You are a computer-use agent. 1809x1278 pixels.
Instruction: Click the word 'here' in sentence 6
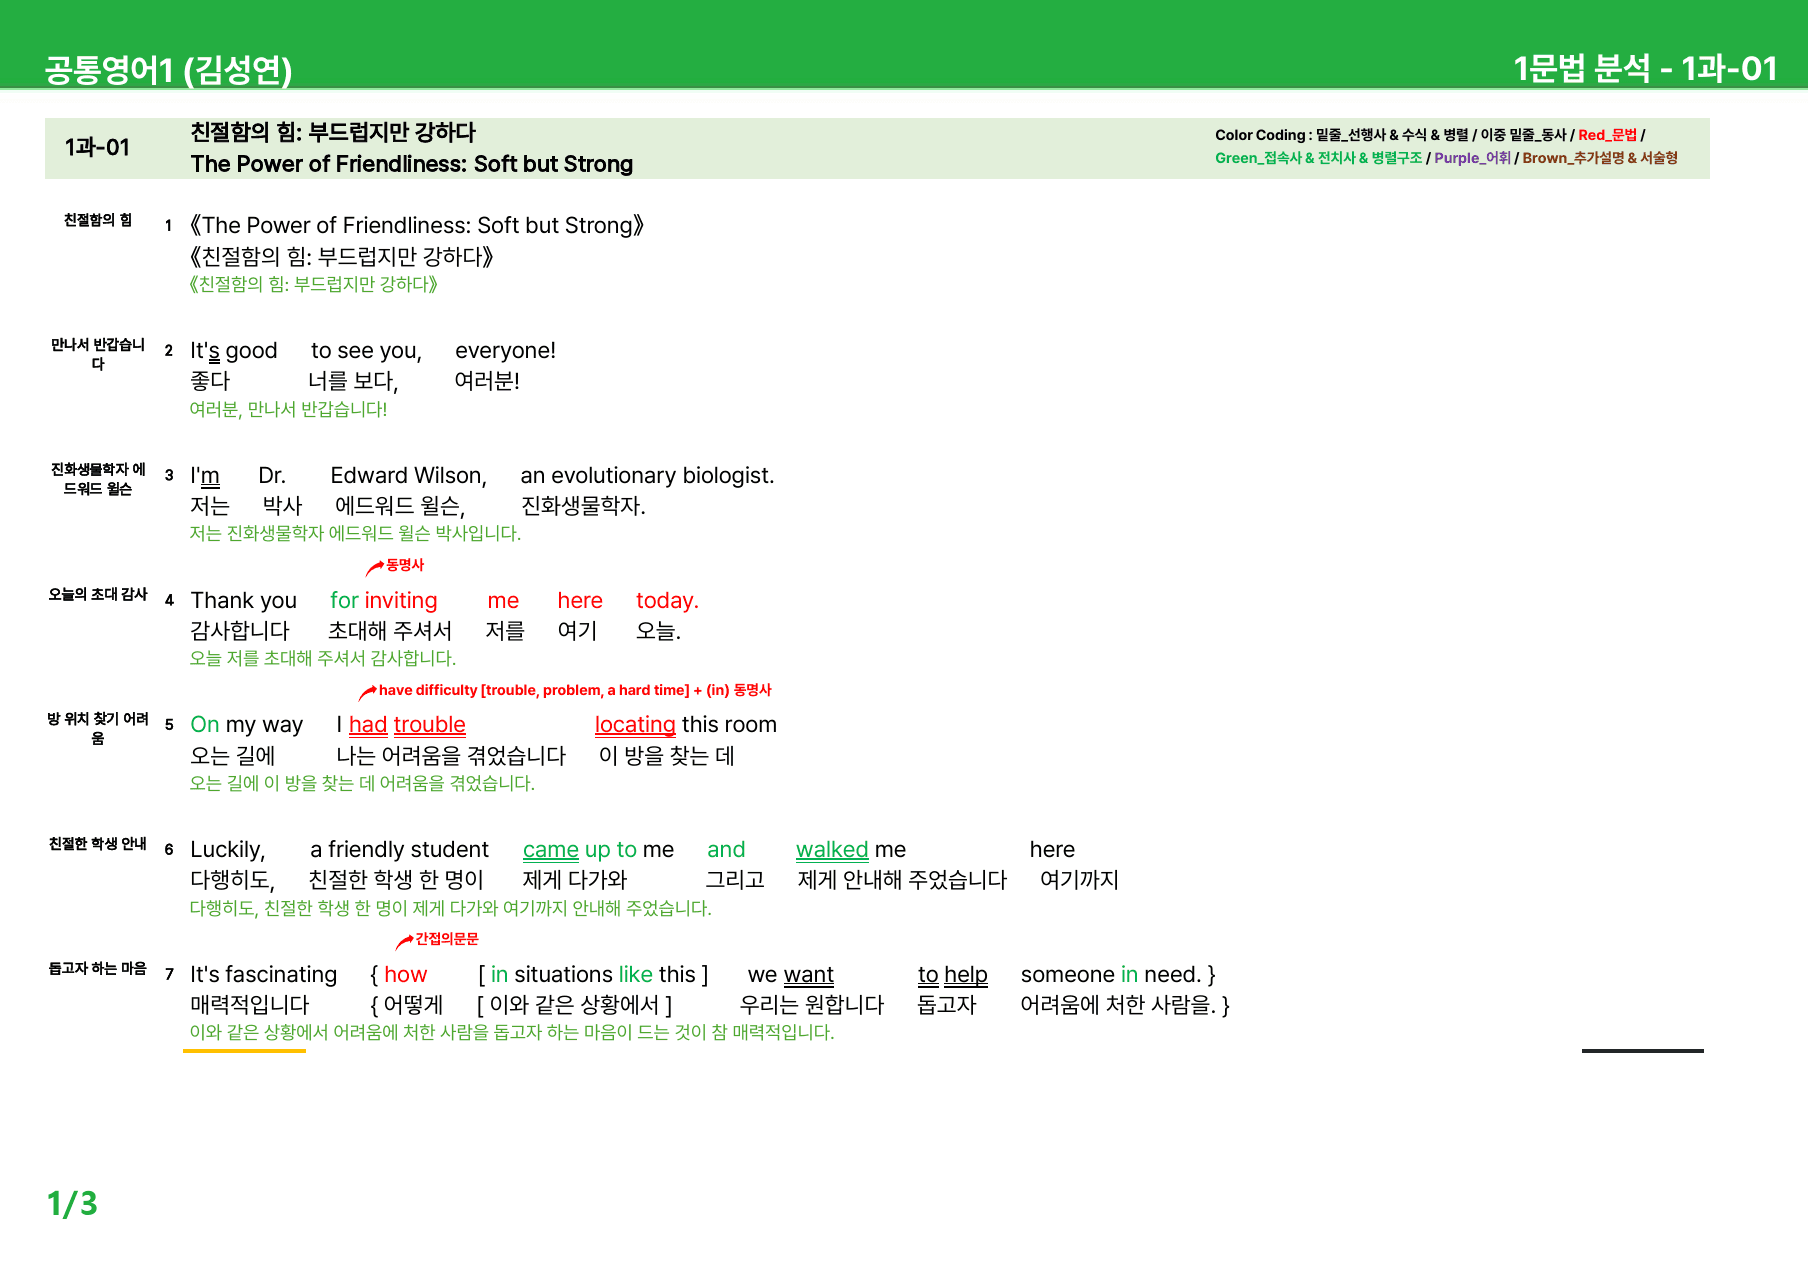(1052, 850)
